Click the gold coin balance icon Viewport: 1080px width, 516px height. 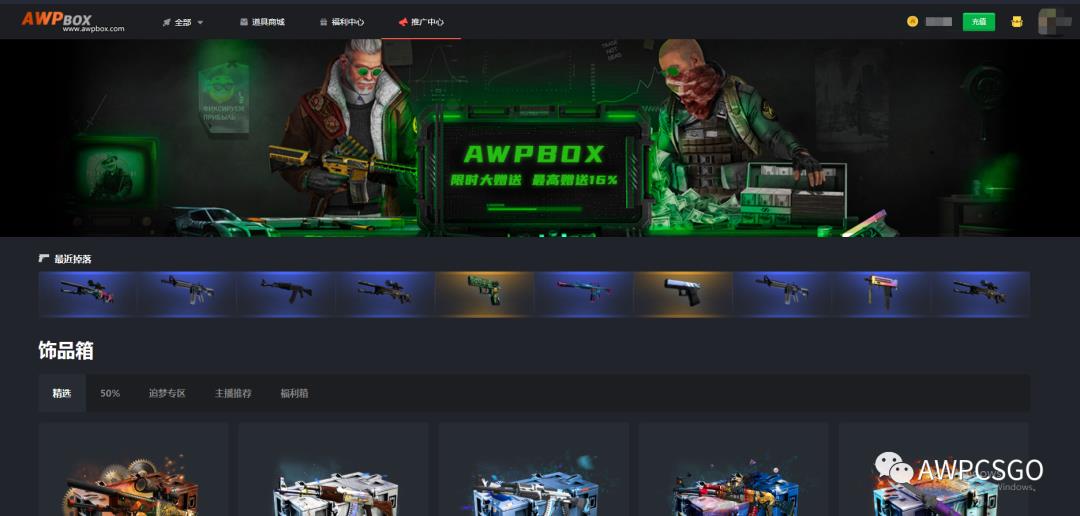pyautogui.click(x=912, y=21)
